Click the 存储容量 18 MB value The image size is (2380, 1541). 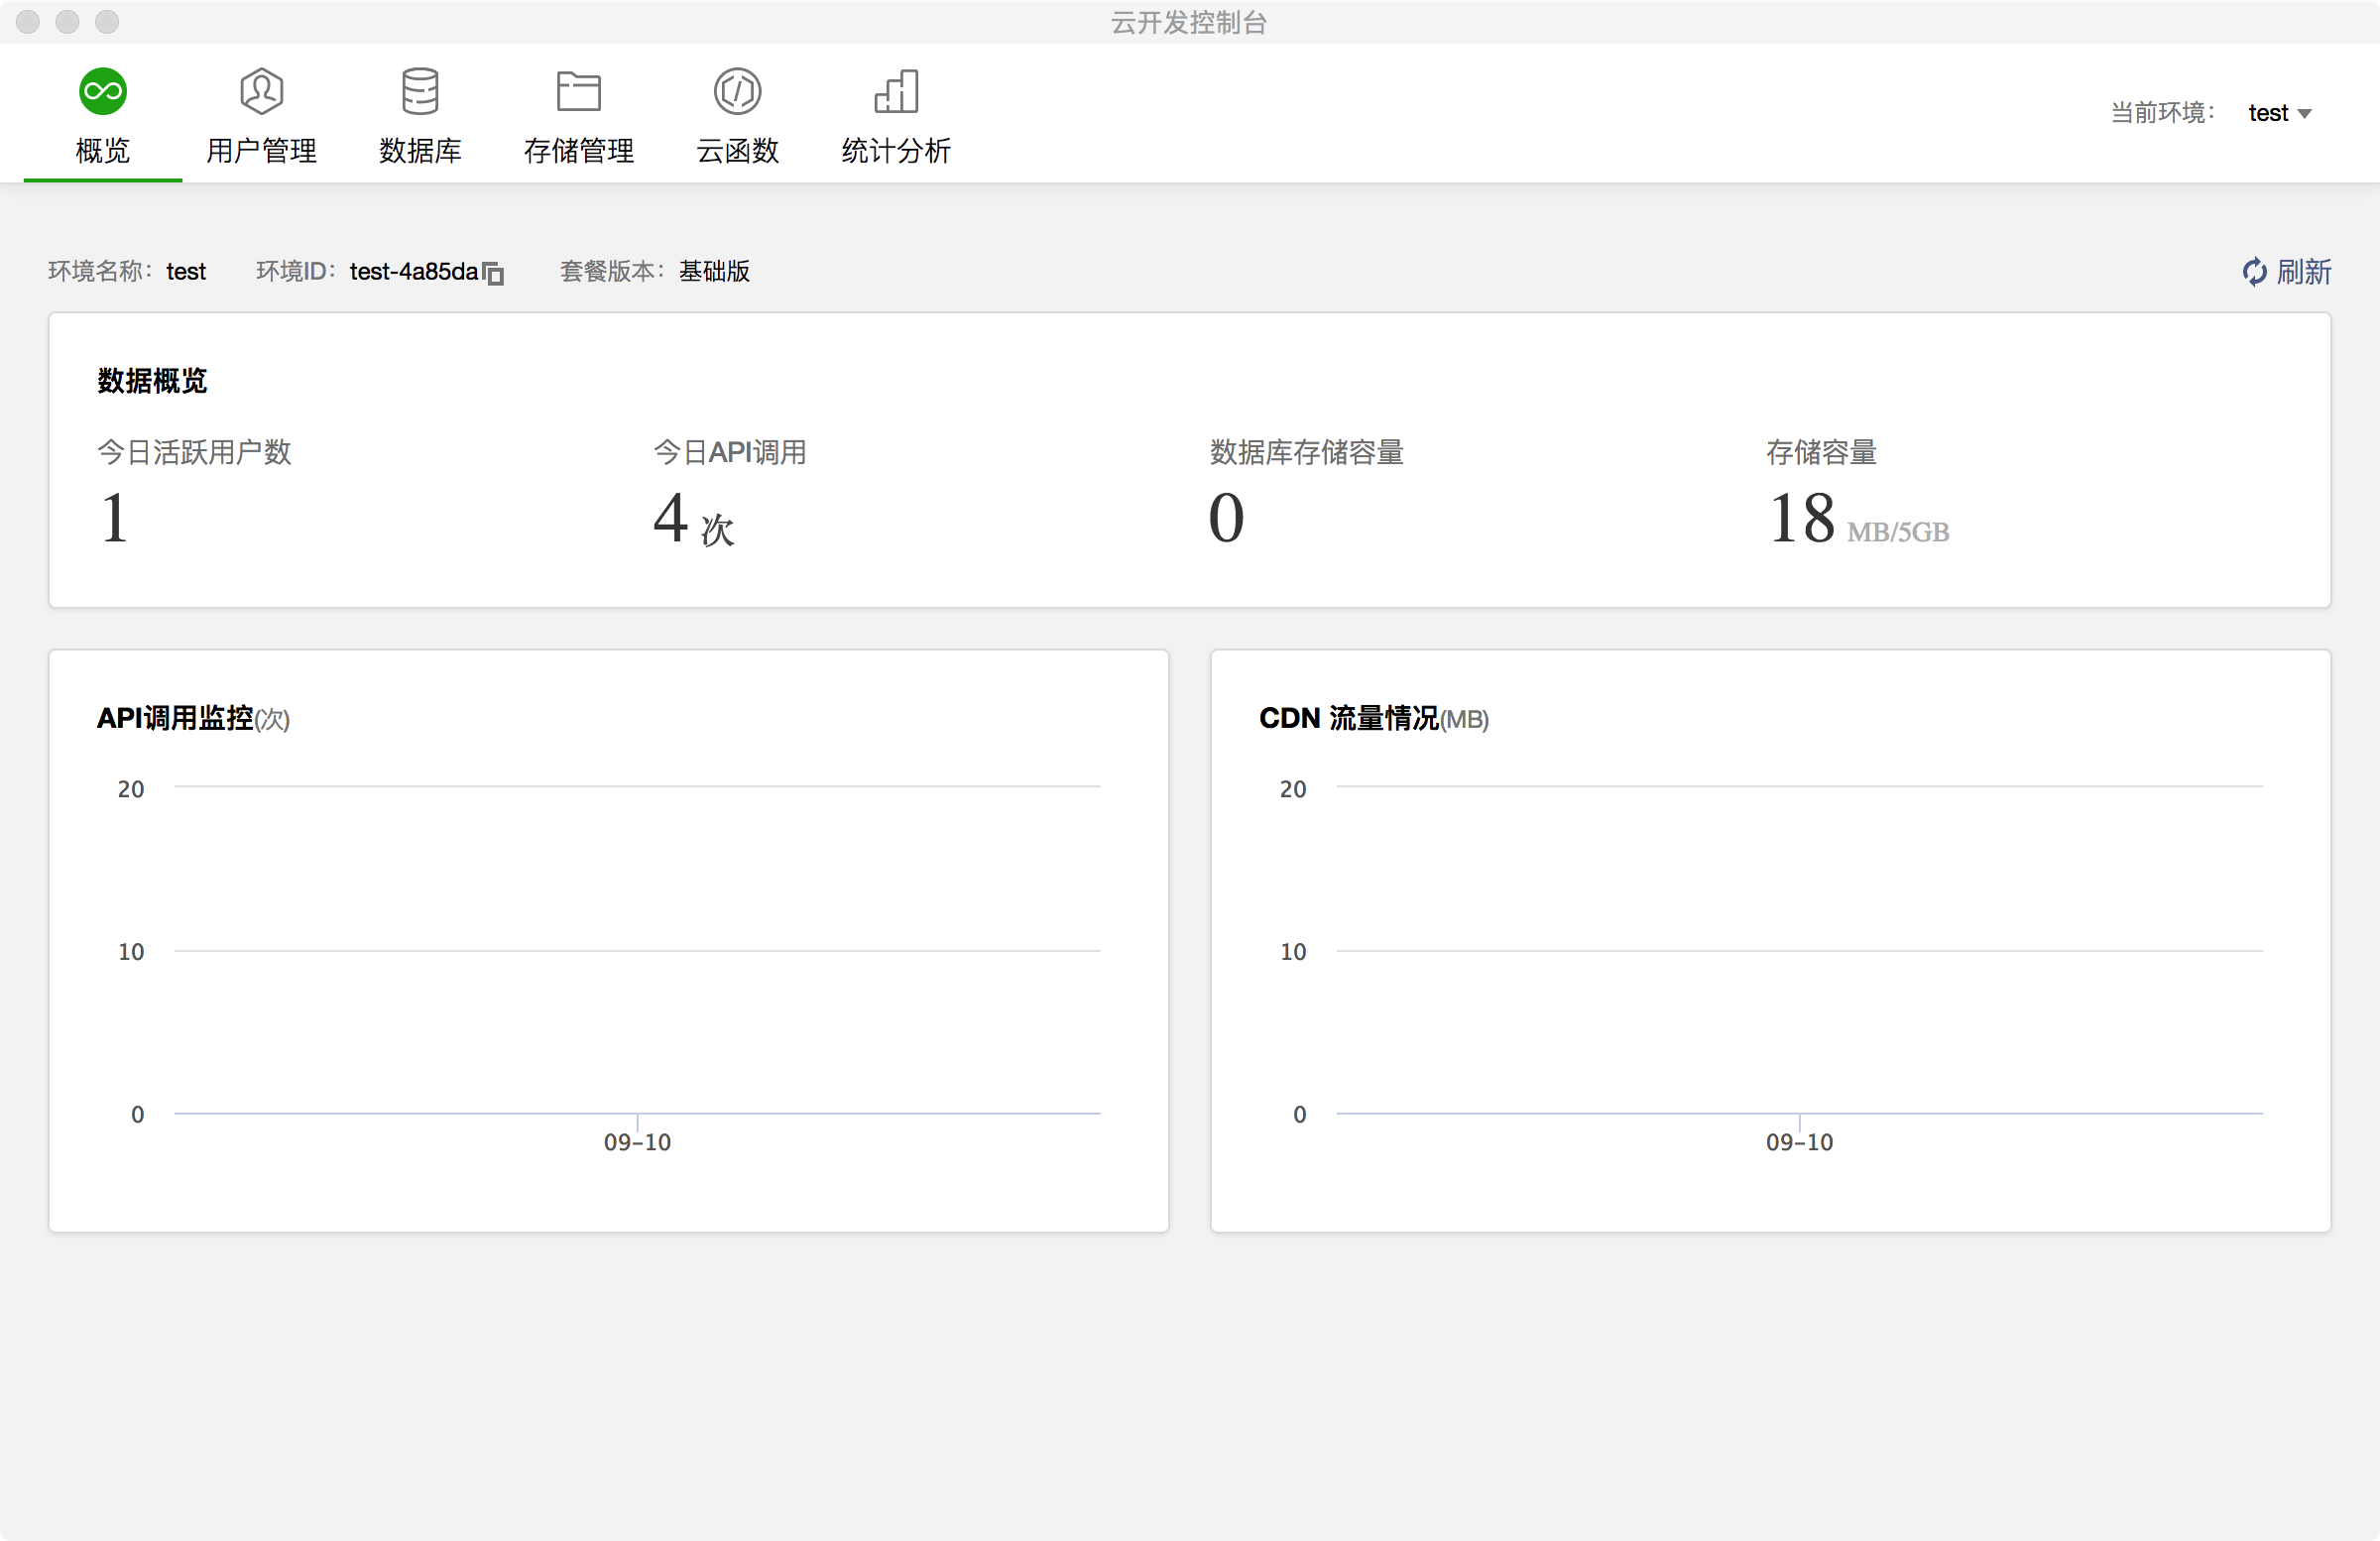[x=1802, y=519]
